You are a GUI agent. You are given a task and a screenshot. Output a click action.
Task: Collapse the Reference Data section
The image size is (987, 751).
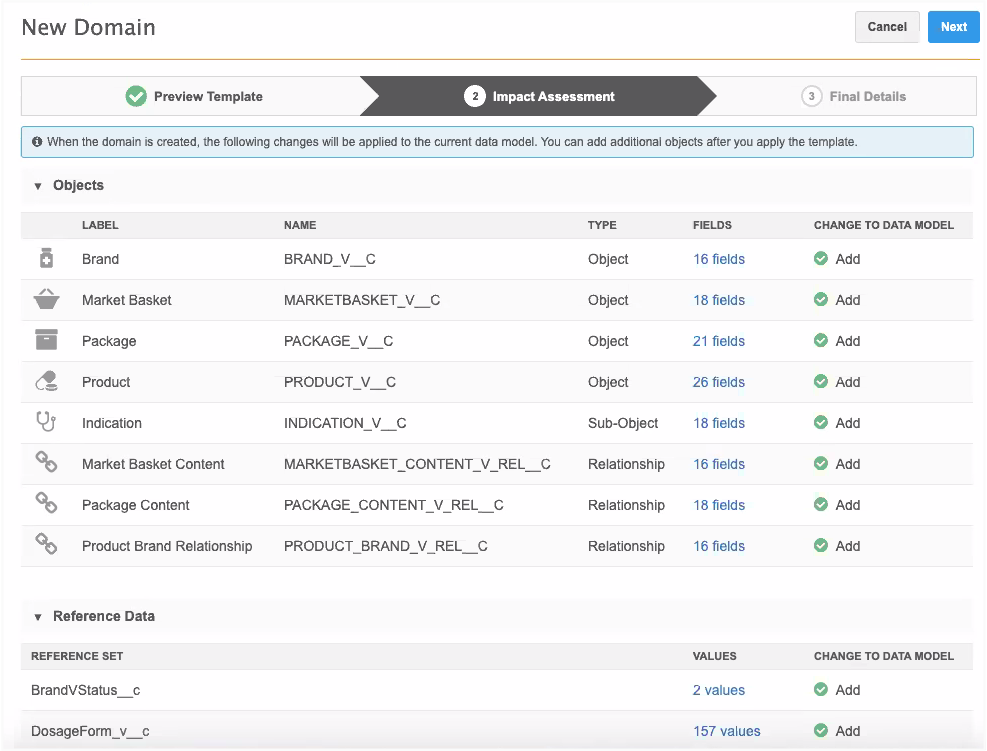coord(38,617)
